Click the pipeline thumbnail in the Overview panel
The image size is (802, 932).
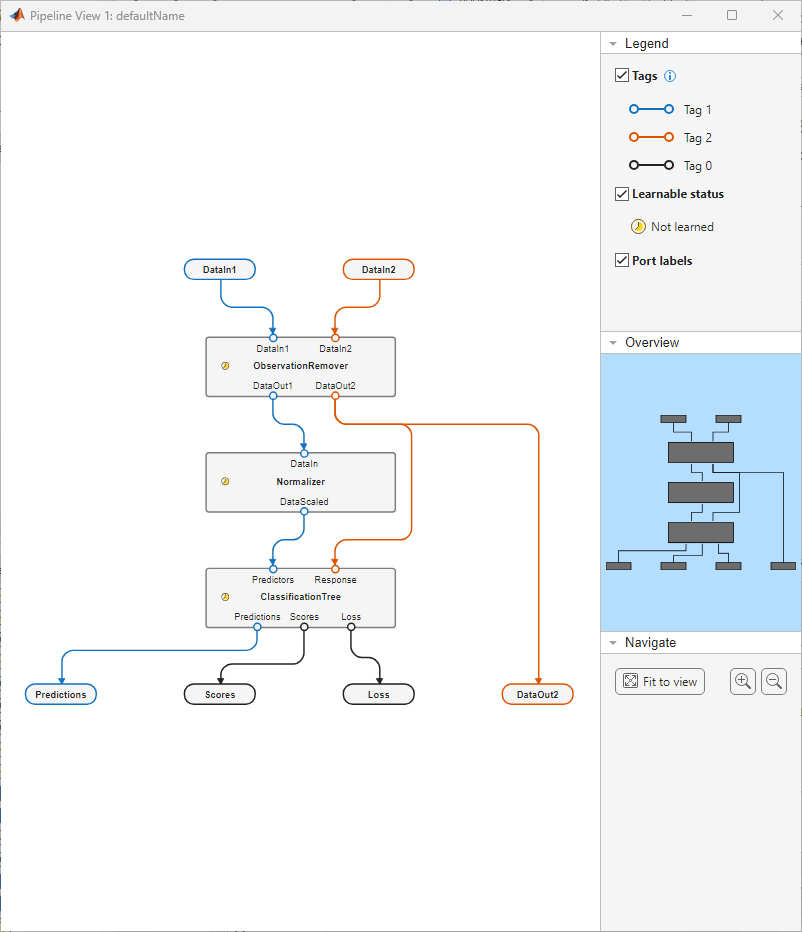[x=700, y=490]
